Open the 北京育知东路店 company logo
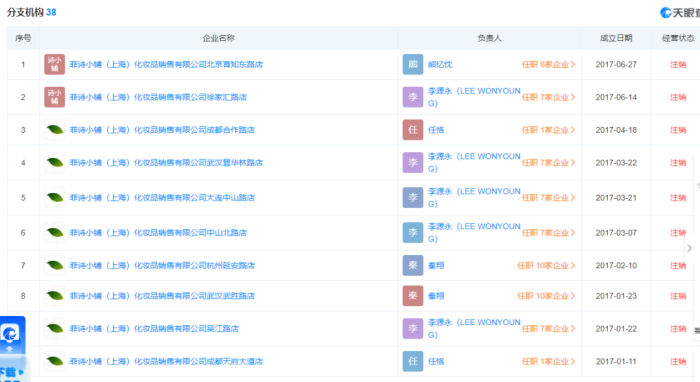This screenshot has height=382, width=700. (54, 64)
